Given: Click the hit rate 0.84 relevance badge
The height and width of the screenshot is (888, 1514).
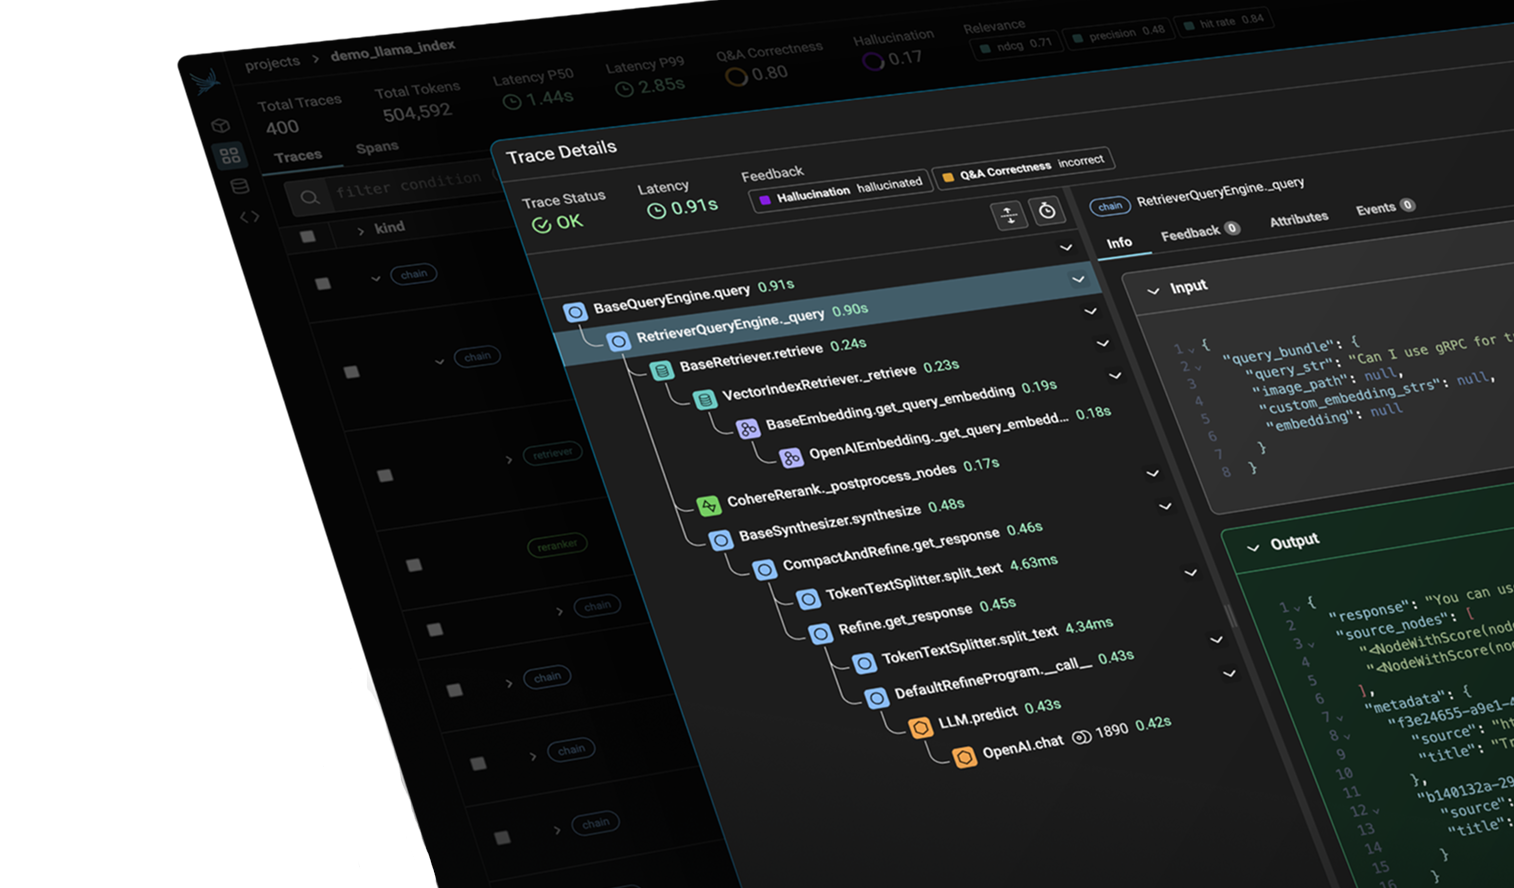Looking at the screenshot, I should point(1223,22).
